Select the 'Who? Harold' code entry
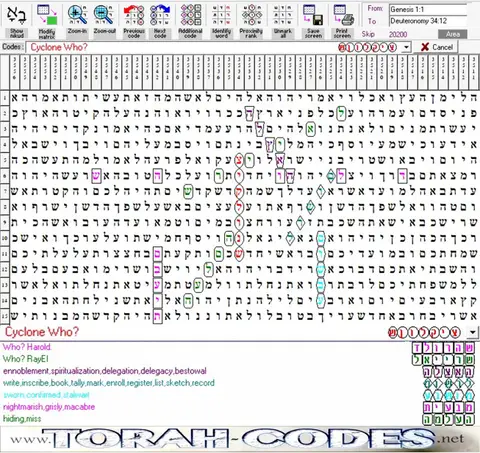Screen dimensions: 480x453 (x=27, y=347)
